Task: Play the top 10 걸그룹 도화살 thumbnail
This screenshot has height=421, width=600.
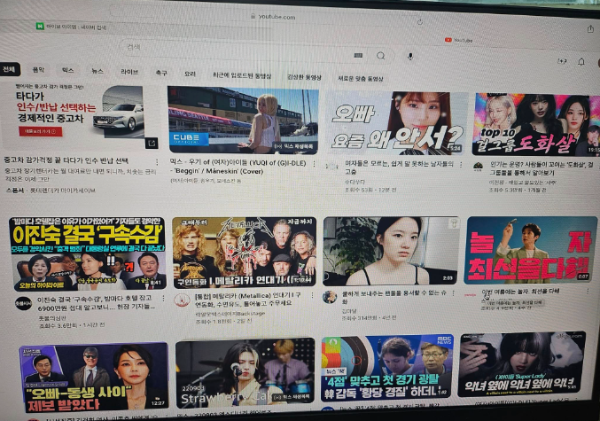Action: pos(536,125)
